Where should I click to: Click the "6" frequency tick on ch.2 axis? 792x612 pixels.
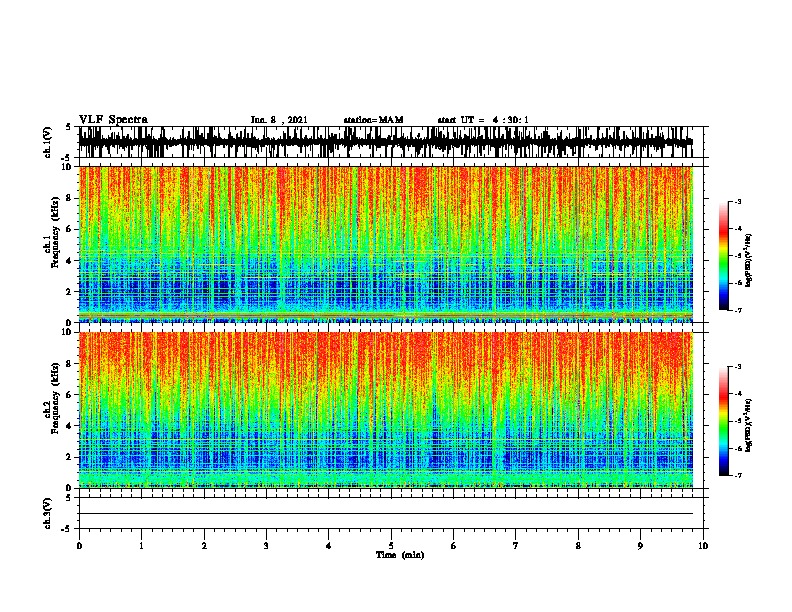tap(70, 395)
